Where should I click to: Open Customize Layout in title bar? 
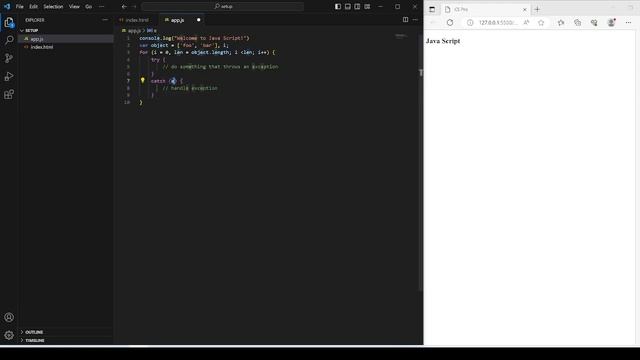click(x=367, y=7)
